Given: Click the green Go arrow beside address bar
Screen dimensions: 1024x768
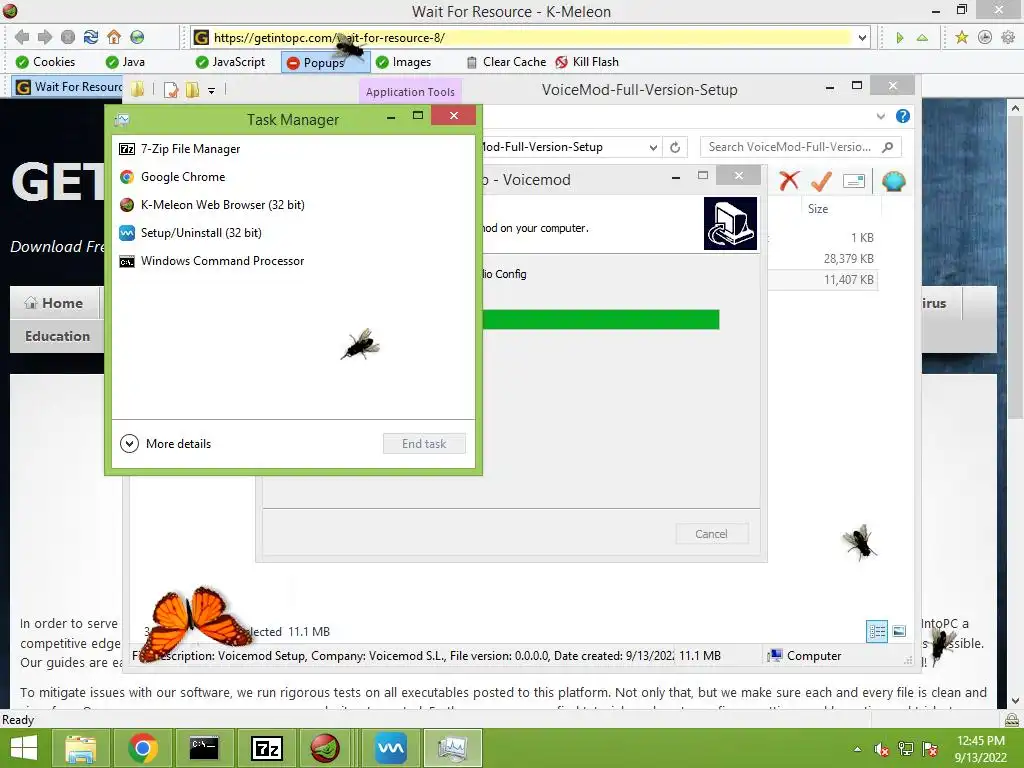Looking at the screenshot, I should [x=900, y=38].
